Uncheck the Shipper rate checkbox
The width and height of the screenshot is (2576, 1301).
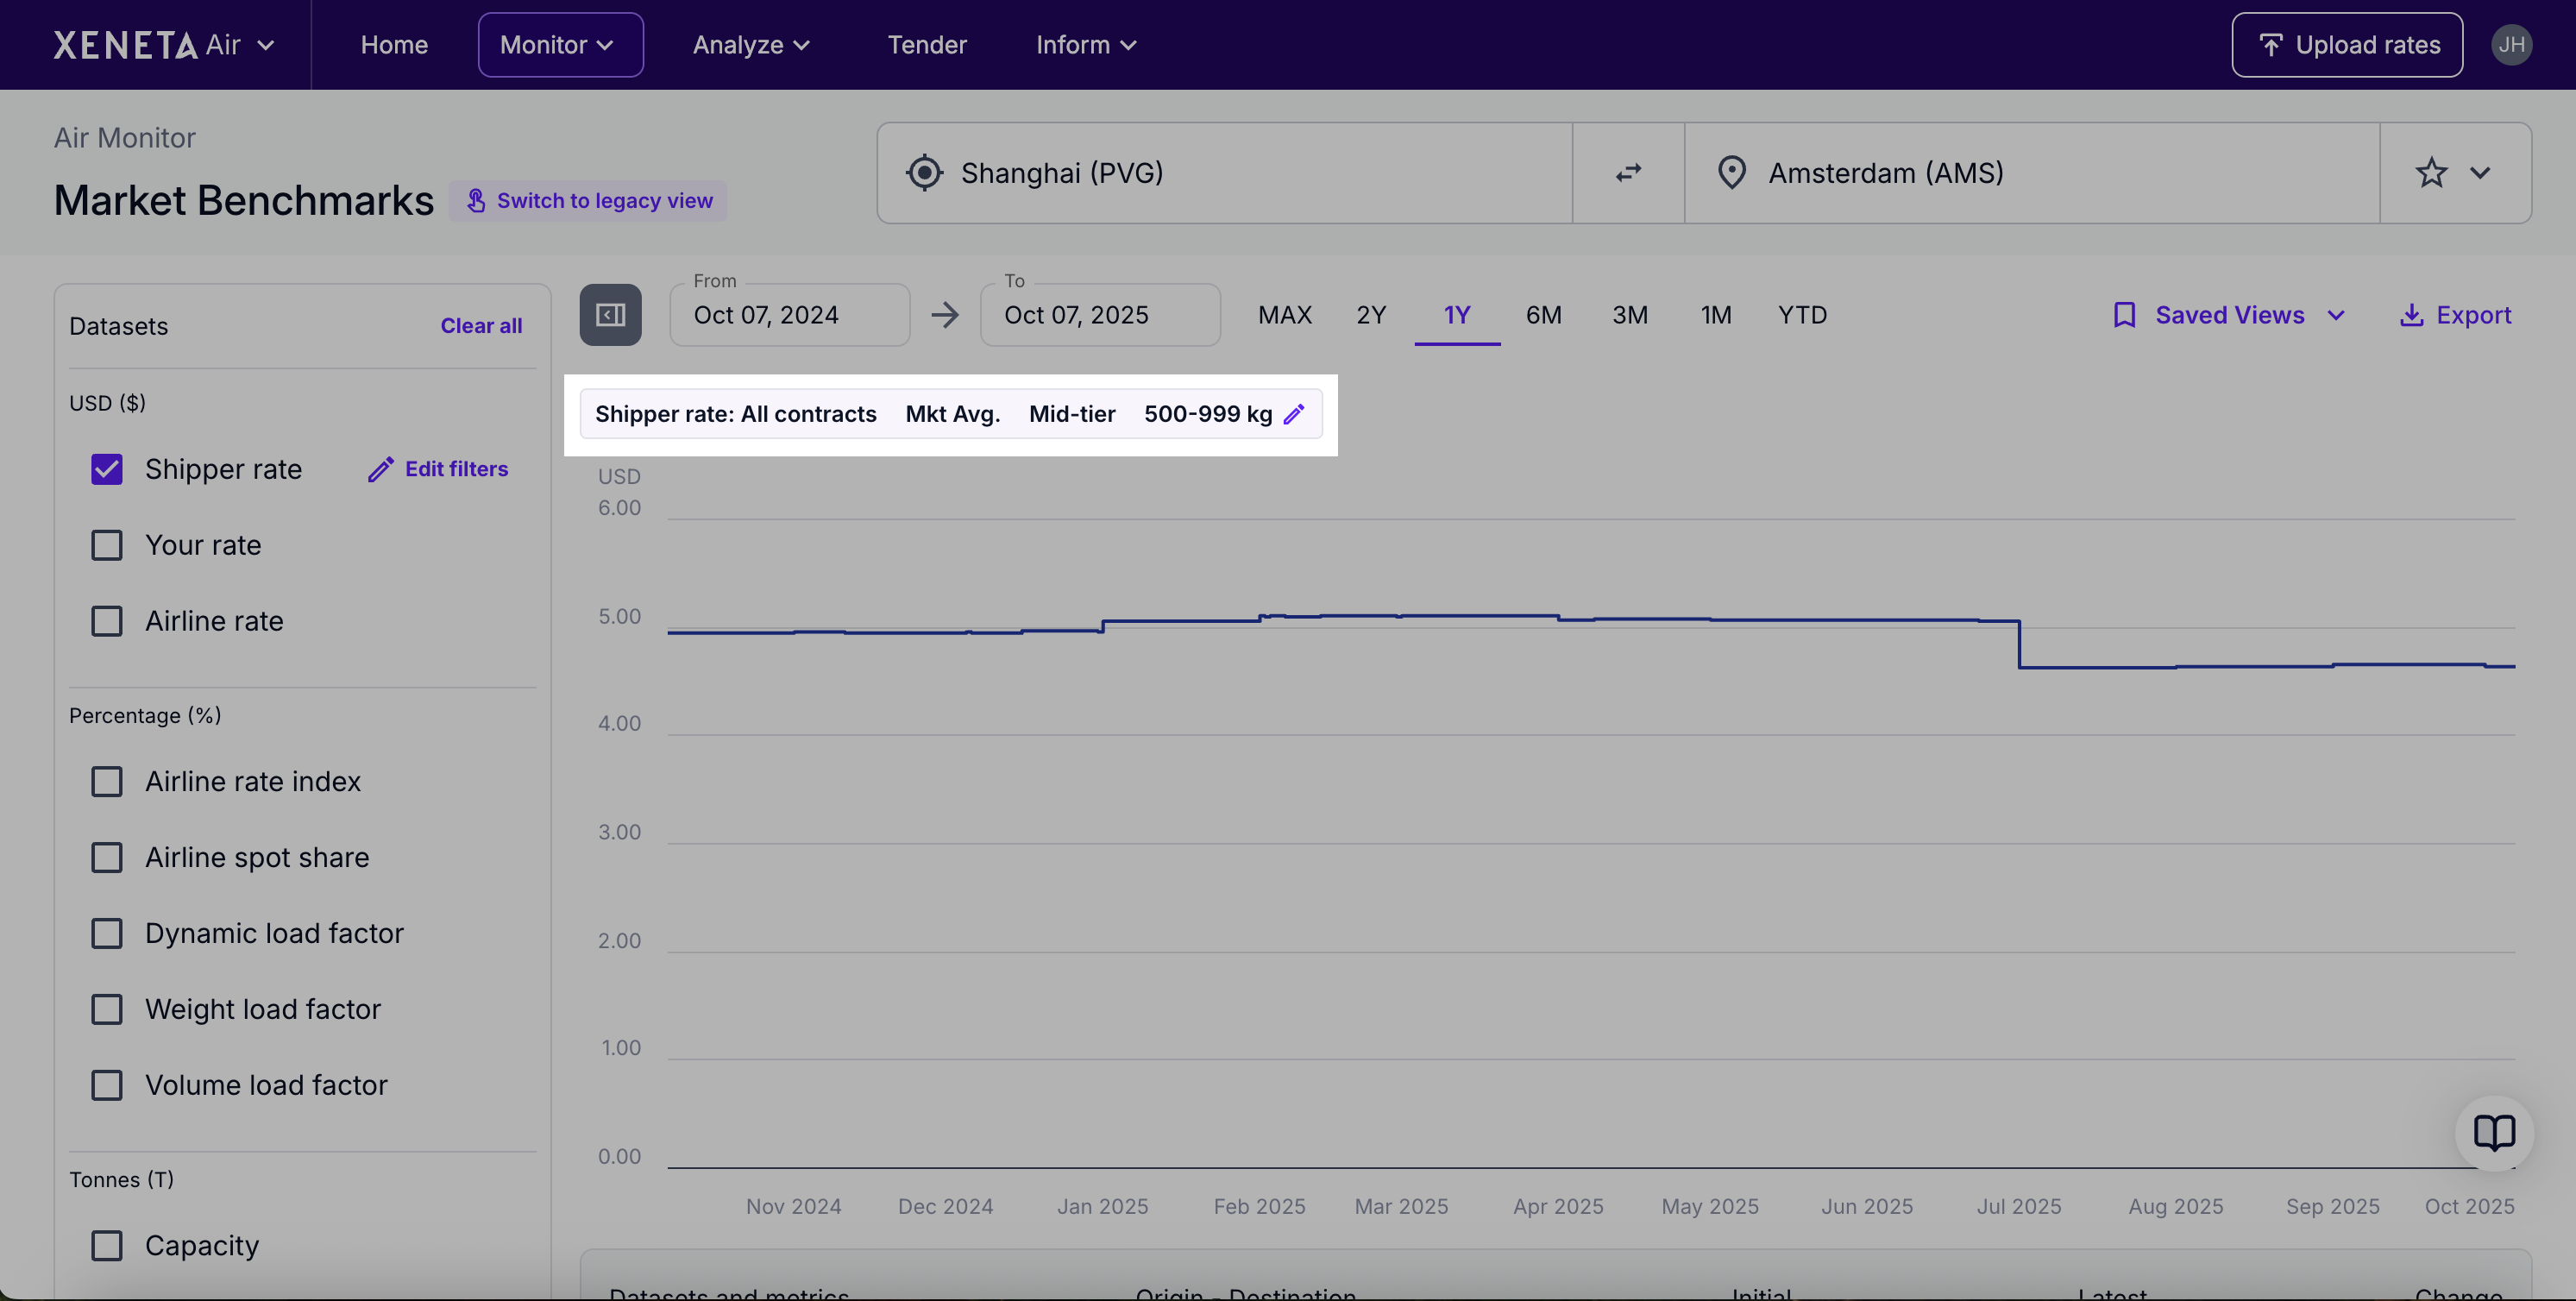tap(107, 469)
